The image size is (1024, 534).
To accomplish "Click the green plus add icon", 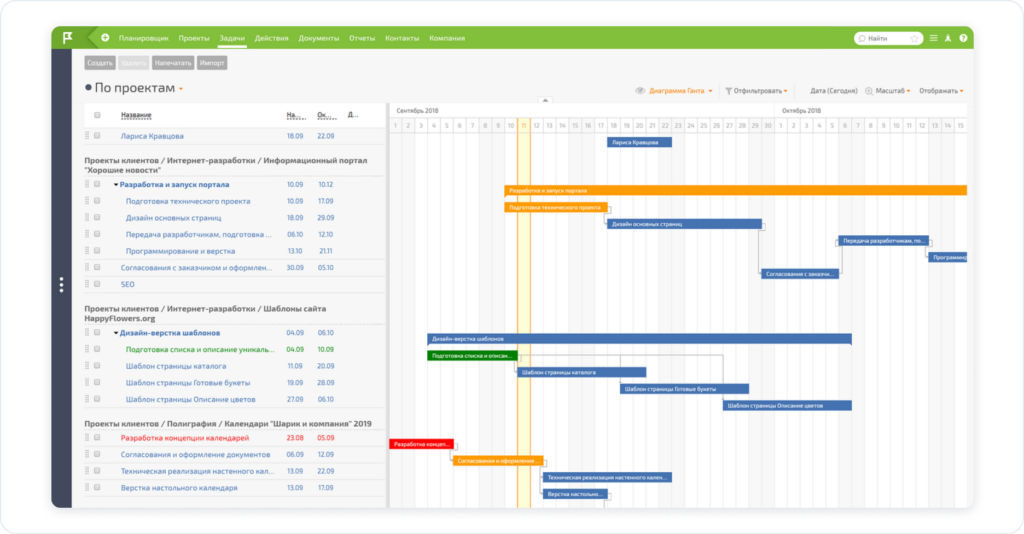I will (x=105, y=38).
